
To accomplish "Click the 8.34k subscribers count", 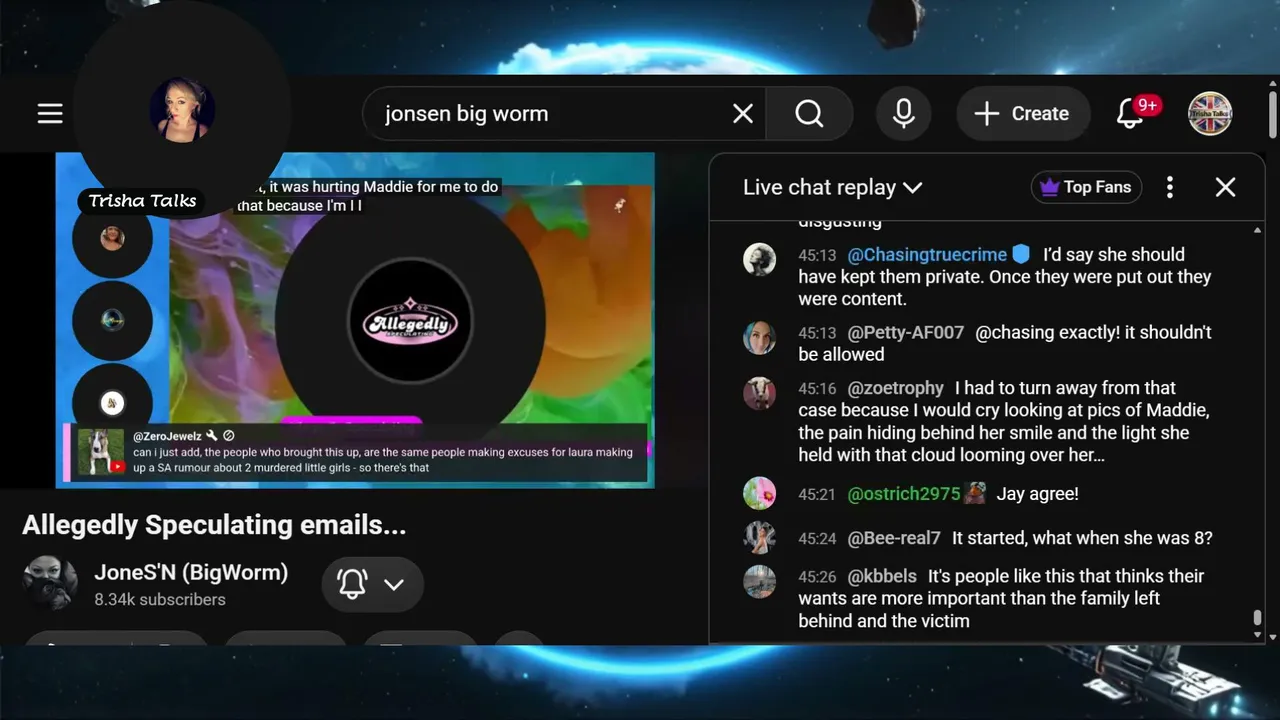I will pos(160,600).
